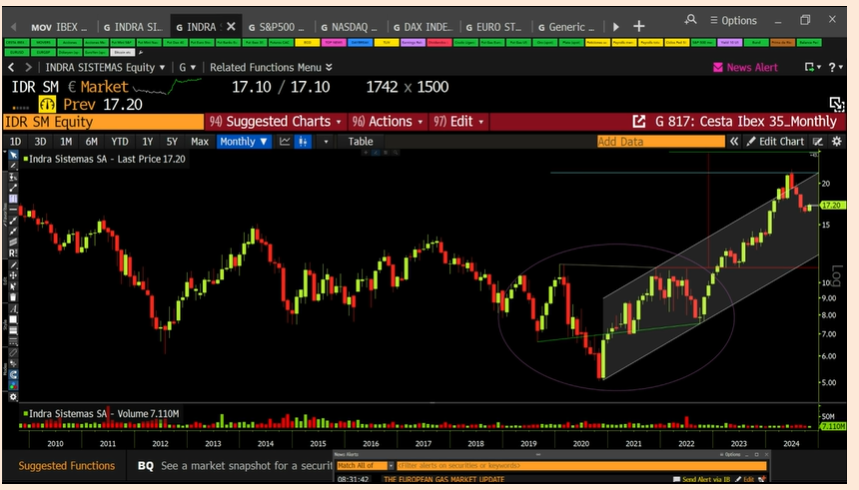The width and height of the screenshot is (859, 490).
Task: Choose the measure/percent change tool
Action: (x=13, y=176)
